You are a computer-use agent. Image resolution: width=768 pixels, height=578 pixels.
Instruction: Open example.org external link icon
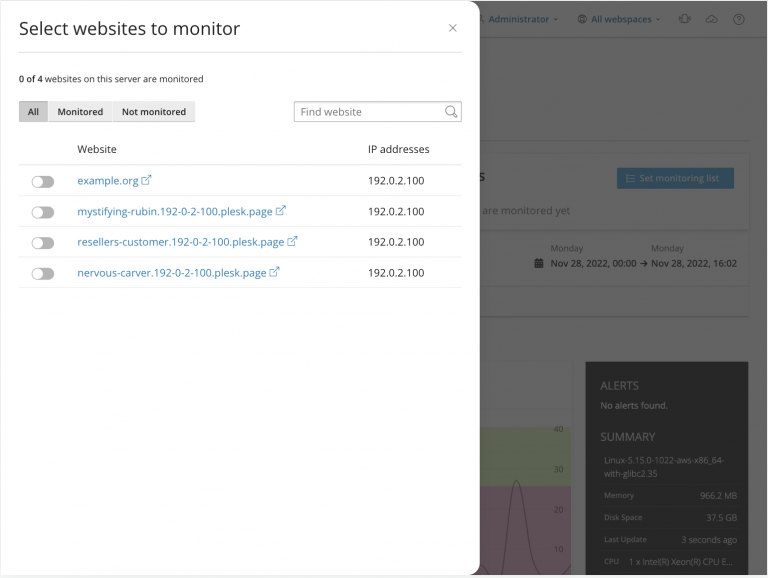click(146, 180)
